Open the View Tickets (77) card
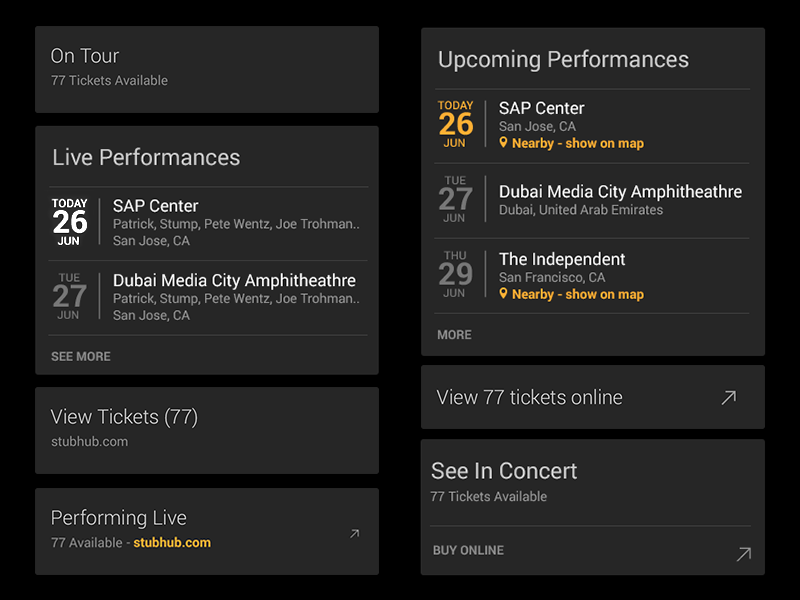 206,430
